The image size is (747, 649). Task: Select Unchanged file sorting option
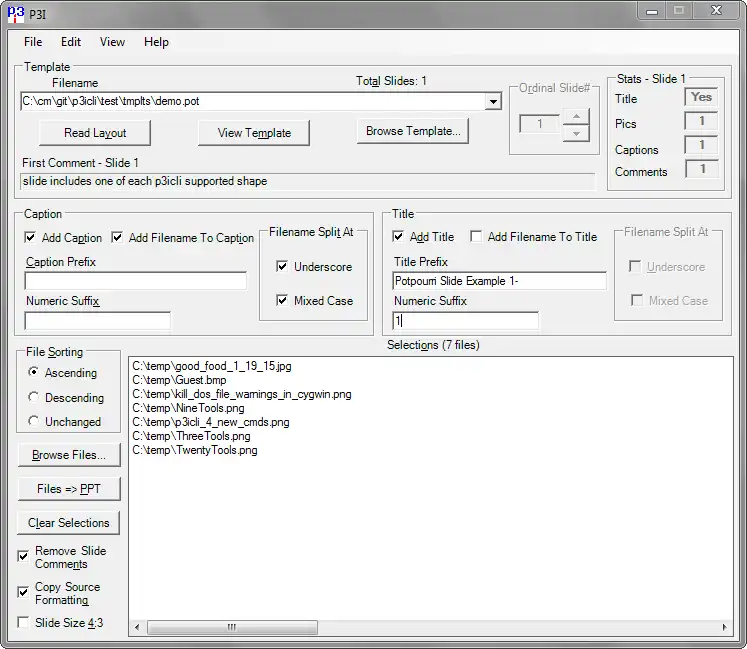(35, 422)
